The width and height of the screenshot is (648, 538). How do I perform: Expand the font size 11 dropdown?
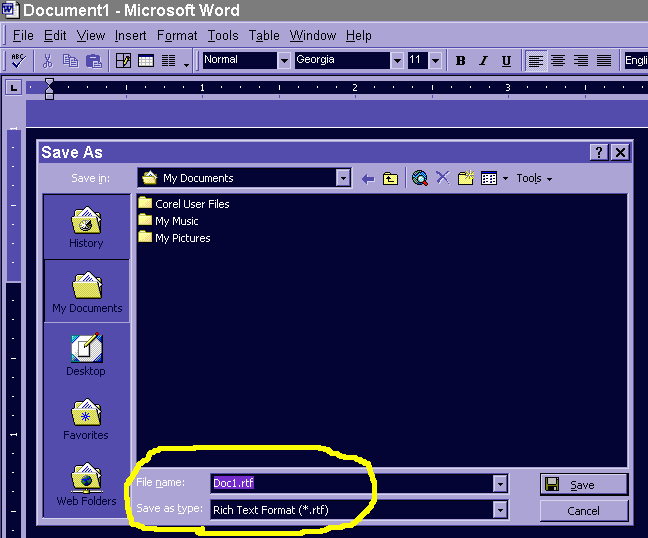click(x=435, y=61)
